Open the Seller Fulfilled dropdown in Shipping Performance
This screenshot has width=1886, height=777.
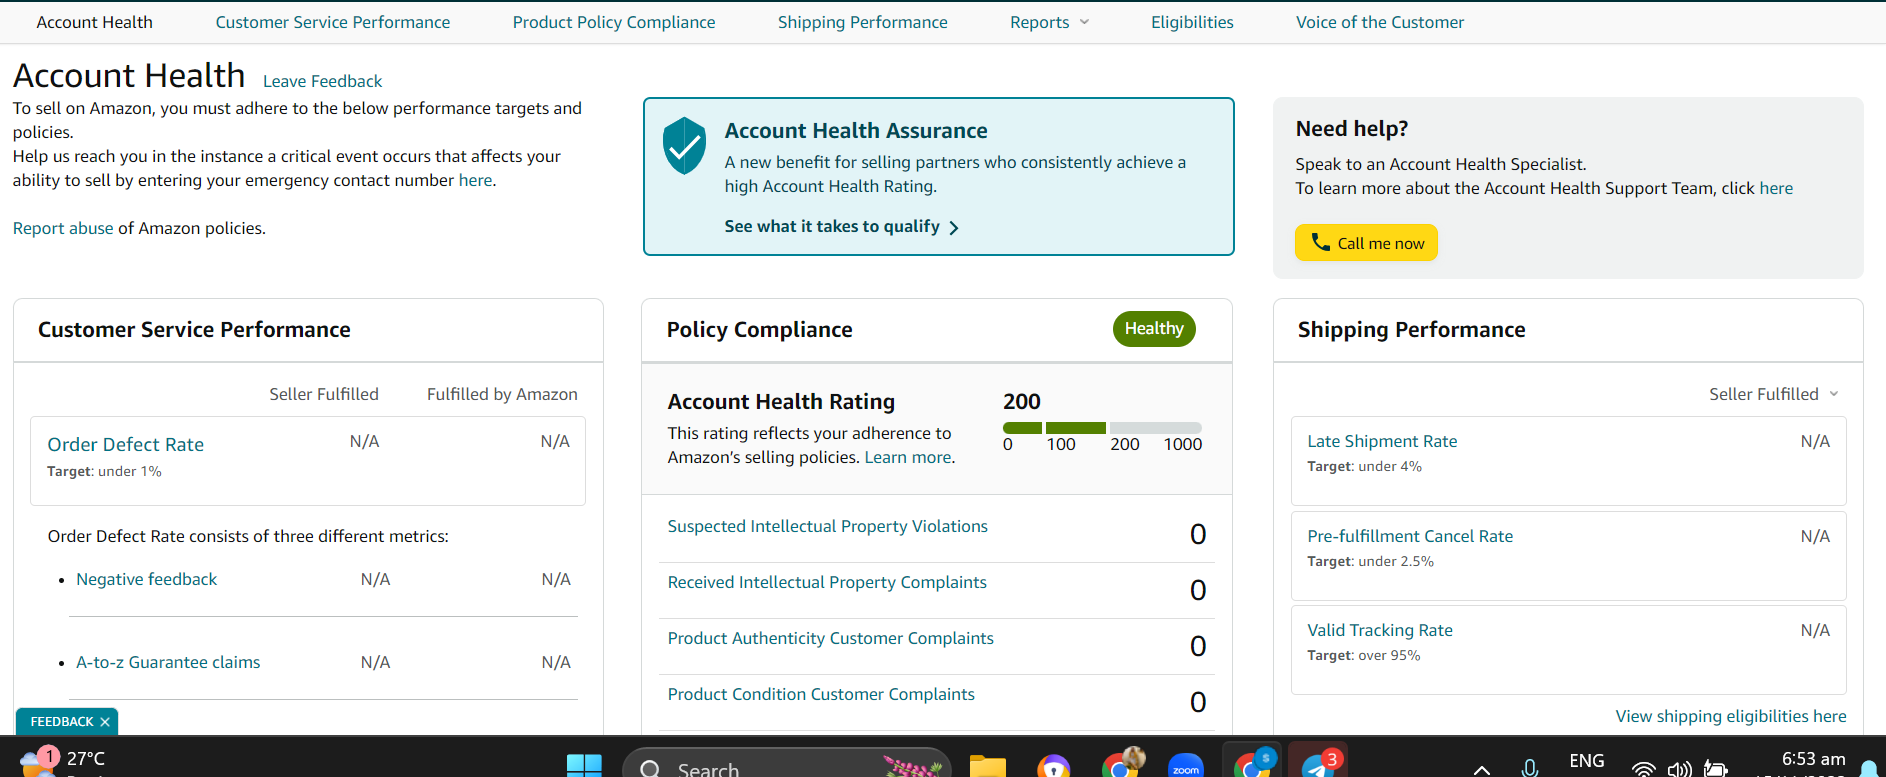click(x=1774, y=394)
